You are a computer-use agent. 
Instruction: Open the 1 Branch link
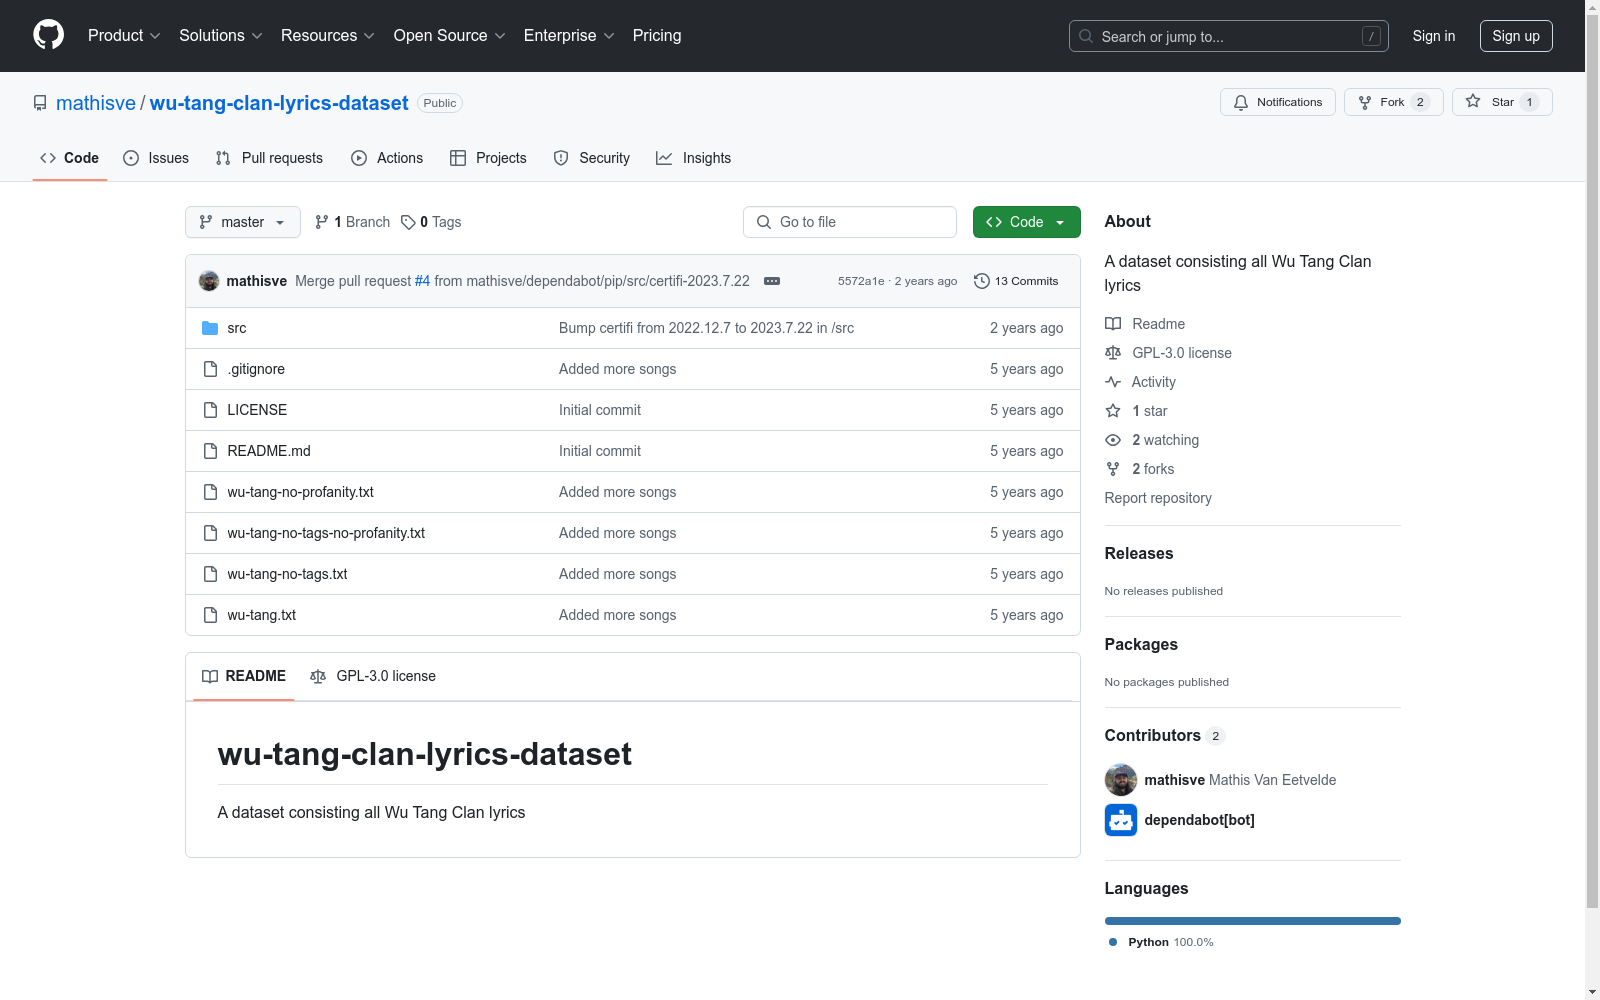pos(352,222)
